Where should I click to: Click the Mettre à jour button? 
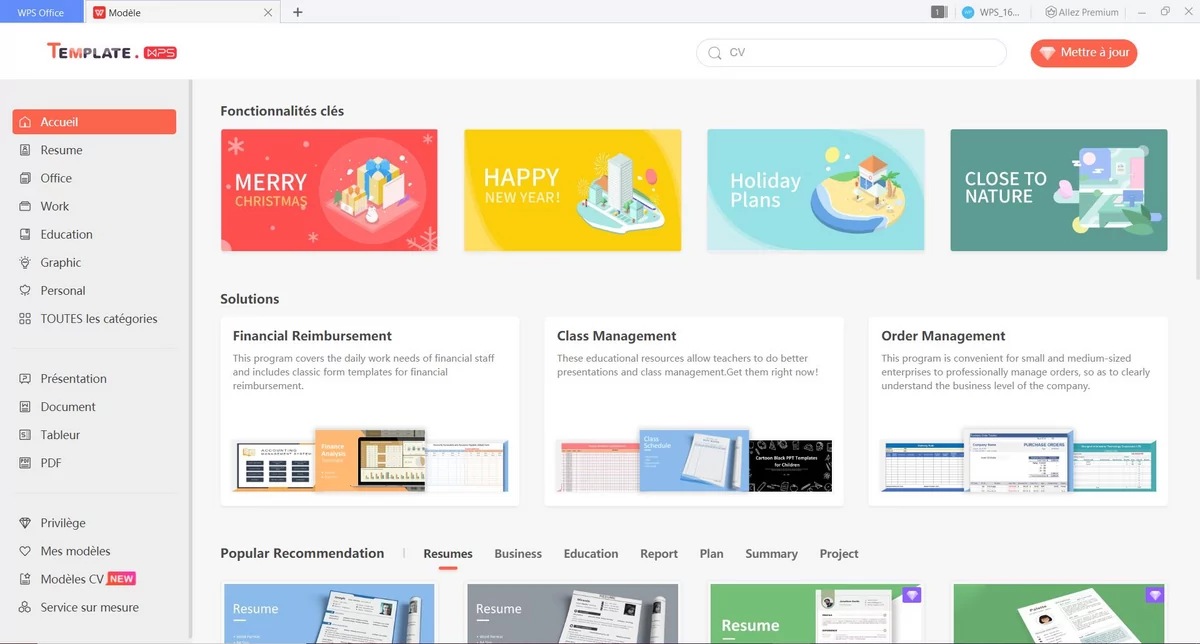[1084, 53]
